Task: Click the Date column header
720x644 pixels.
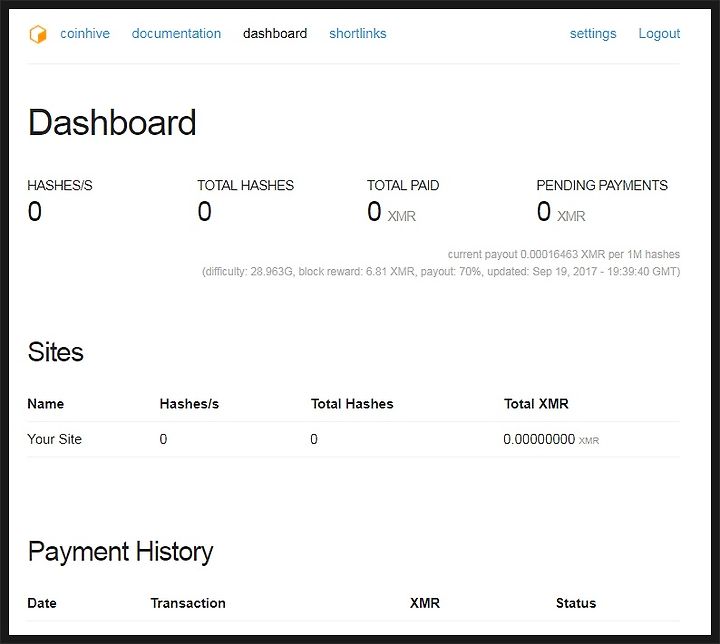Action: click(x=42, y=603)
